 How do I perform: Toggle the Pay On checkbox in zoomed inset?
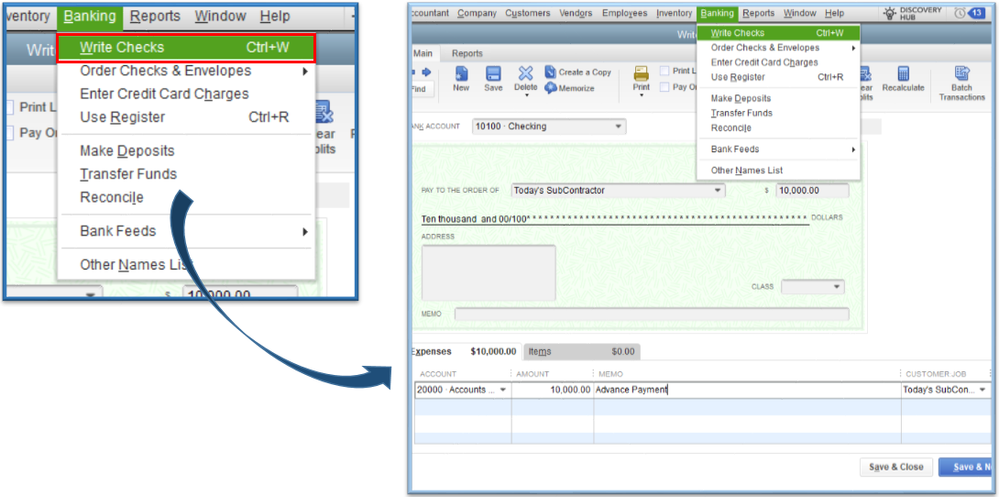pyautogui.click(x=9, y=133)
